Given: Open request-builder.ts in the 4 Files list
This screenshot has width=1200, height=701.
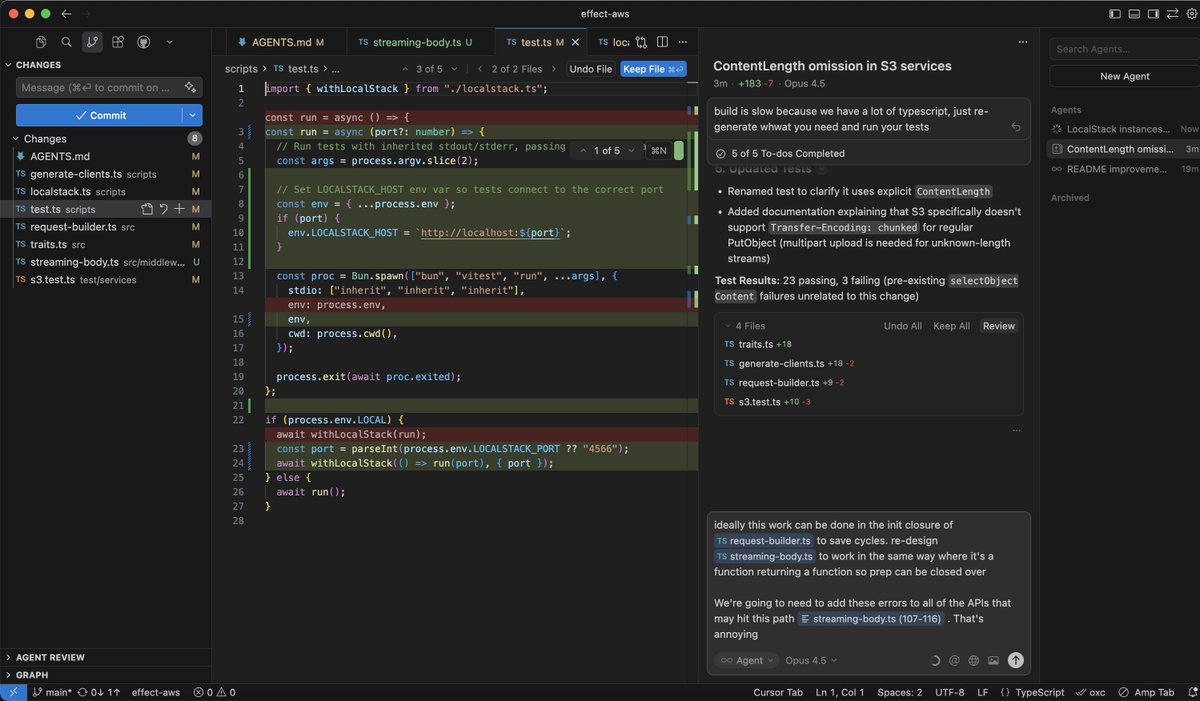Looking at the screenshot, I should 779,383.
